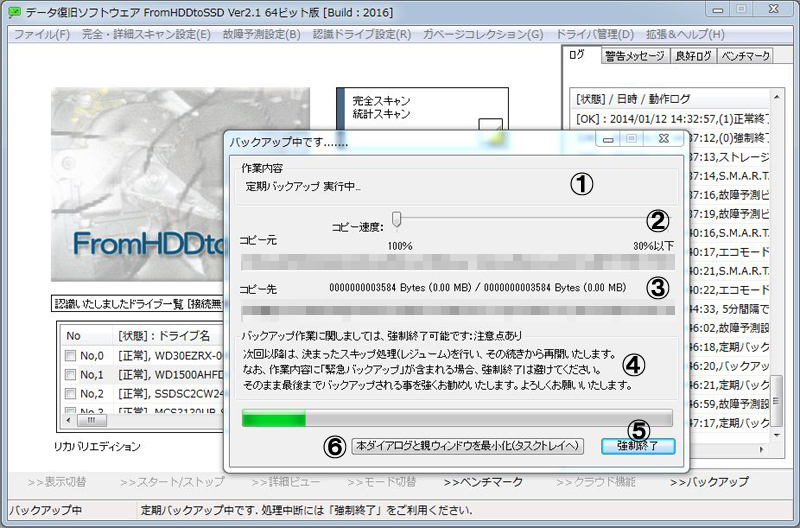Screen dimensions: 800x528
Task: Click the リカバリエディション label
Action: (x=97, y=446)
